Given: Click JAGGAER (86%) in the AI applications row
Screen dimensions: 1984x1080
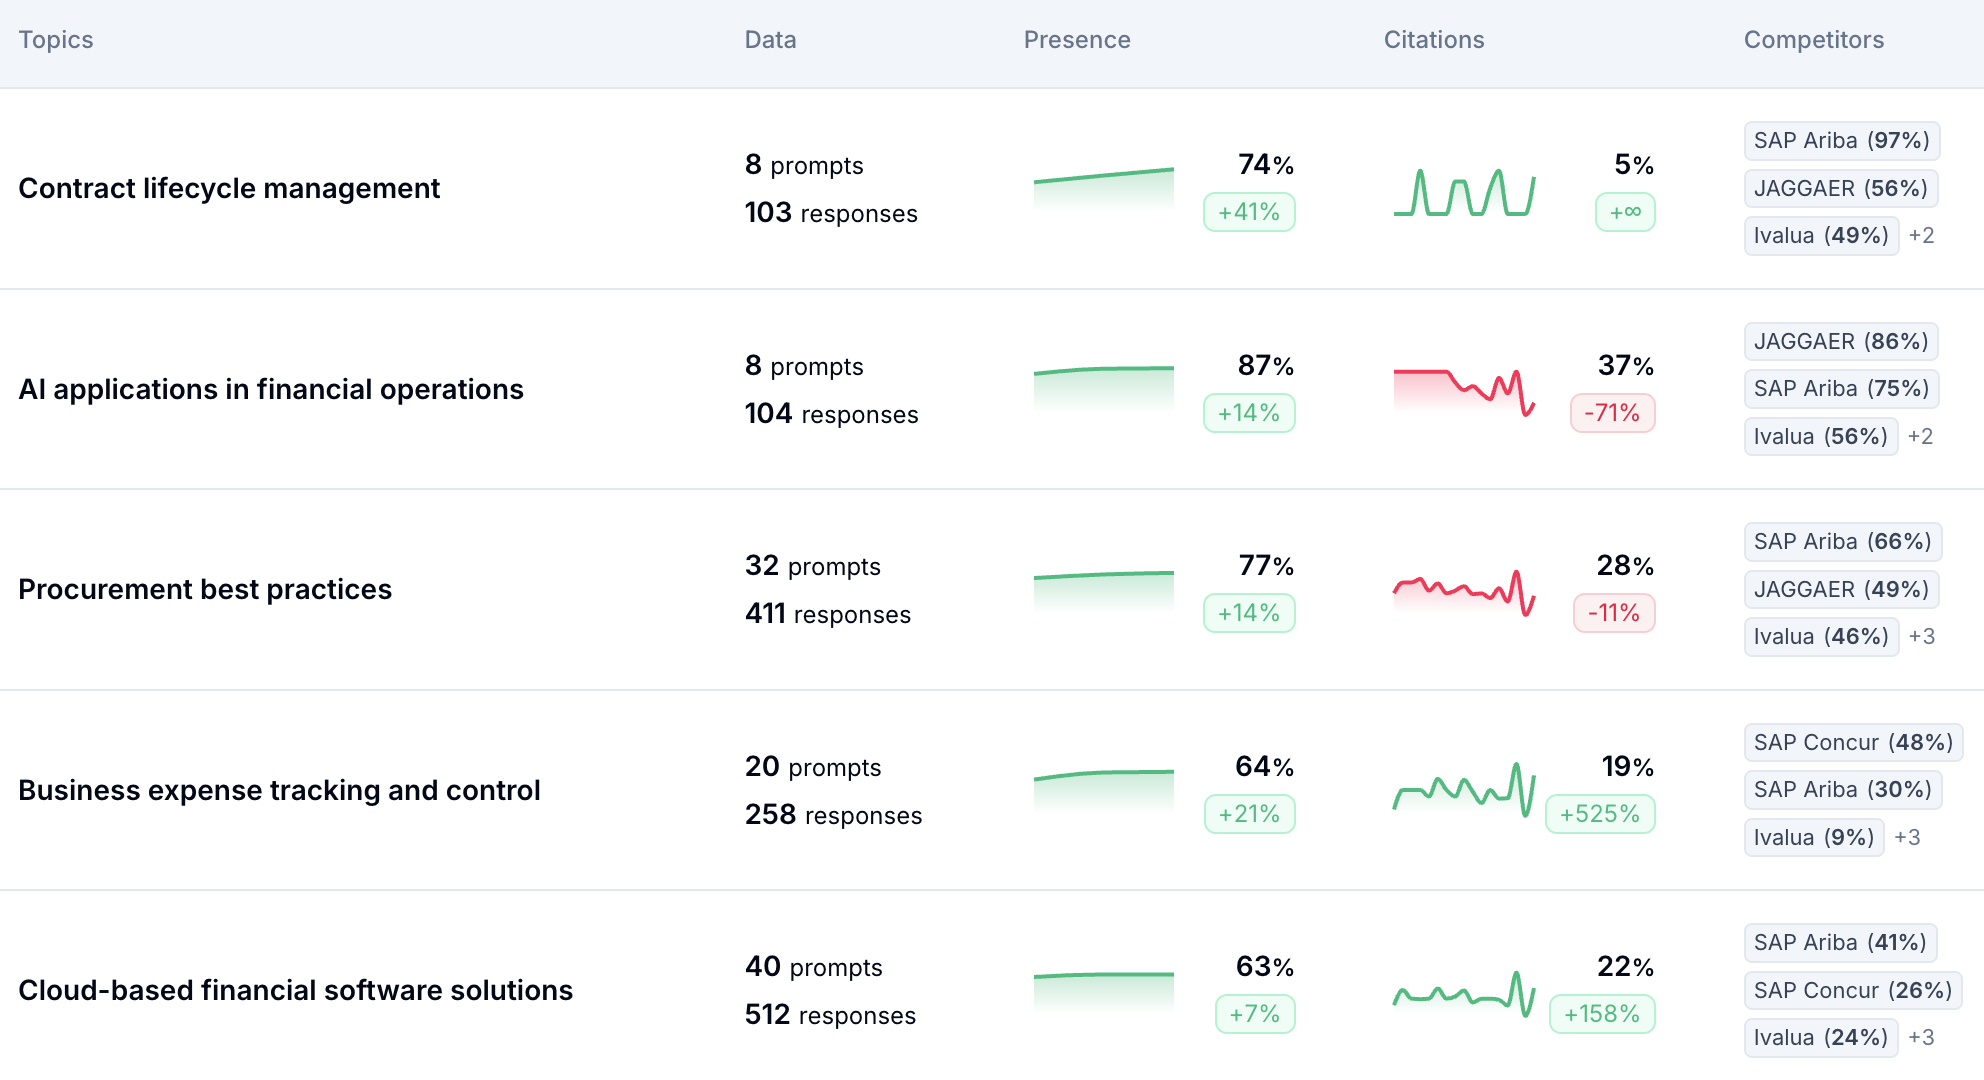Looking at the screenshot, I should point(1841,341).
